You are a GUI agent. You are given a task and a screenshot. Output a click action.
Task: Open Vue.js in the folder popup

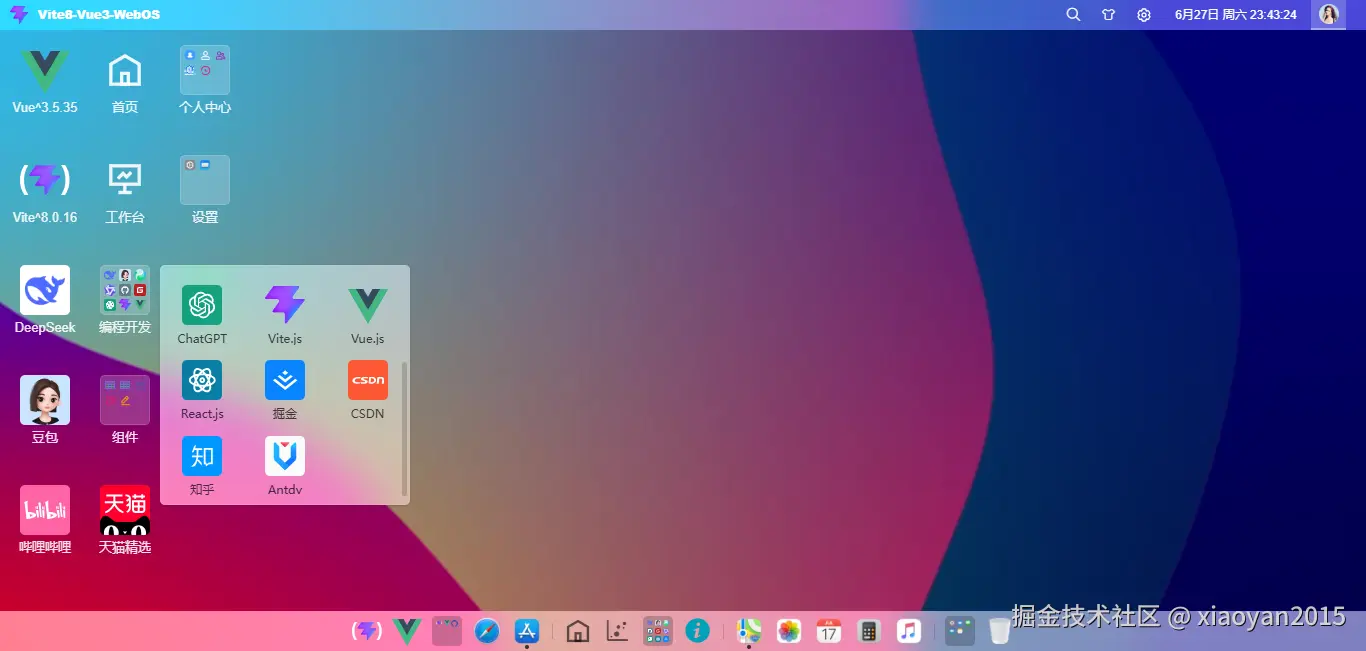coord(368,305)
